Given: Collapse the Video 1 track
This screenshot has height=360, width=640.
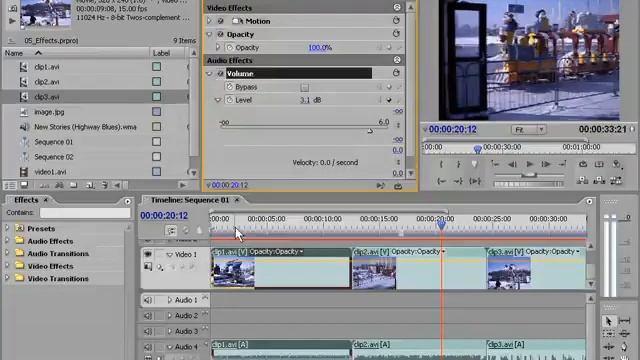Looking at the screenshot, I should click(x=169, y=255).
